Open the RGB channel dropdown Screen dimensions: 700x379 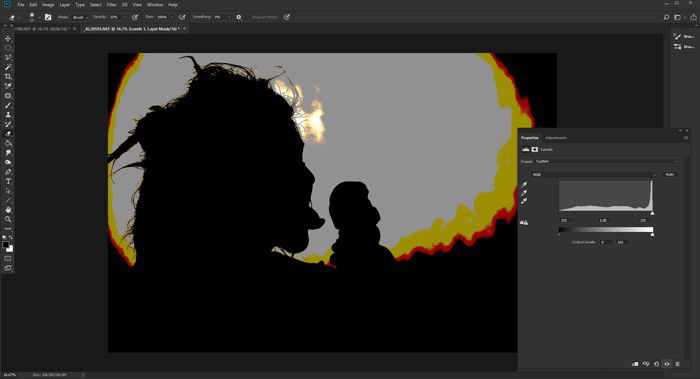(x=594, y=175)
